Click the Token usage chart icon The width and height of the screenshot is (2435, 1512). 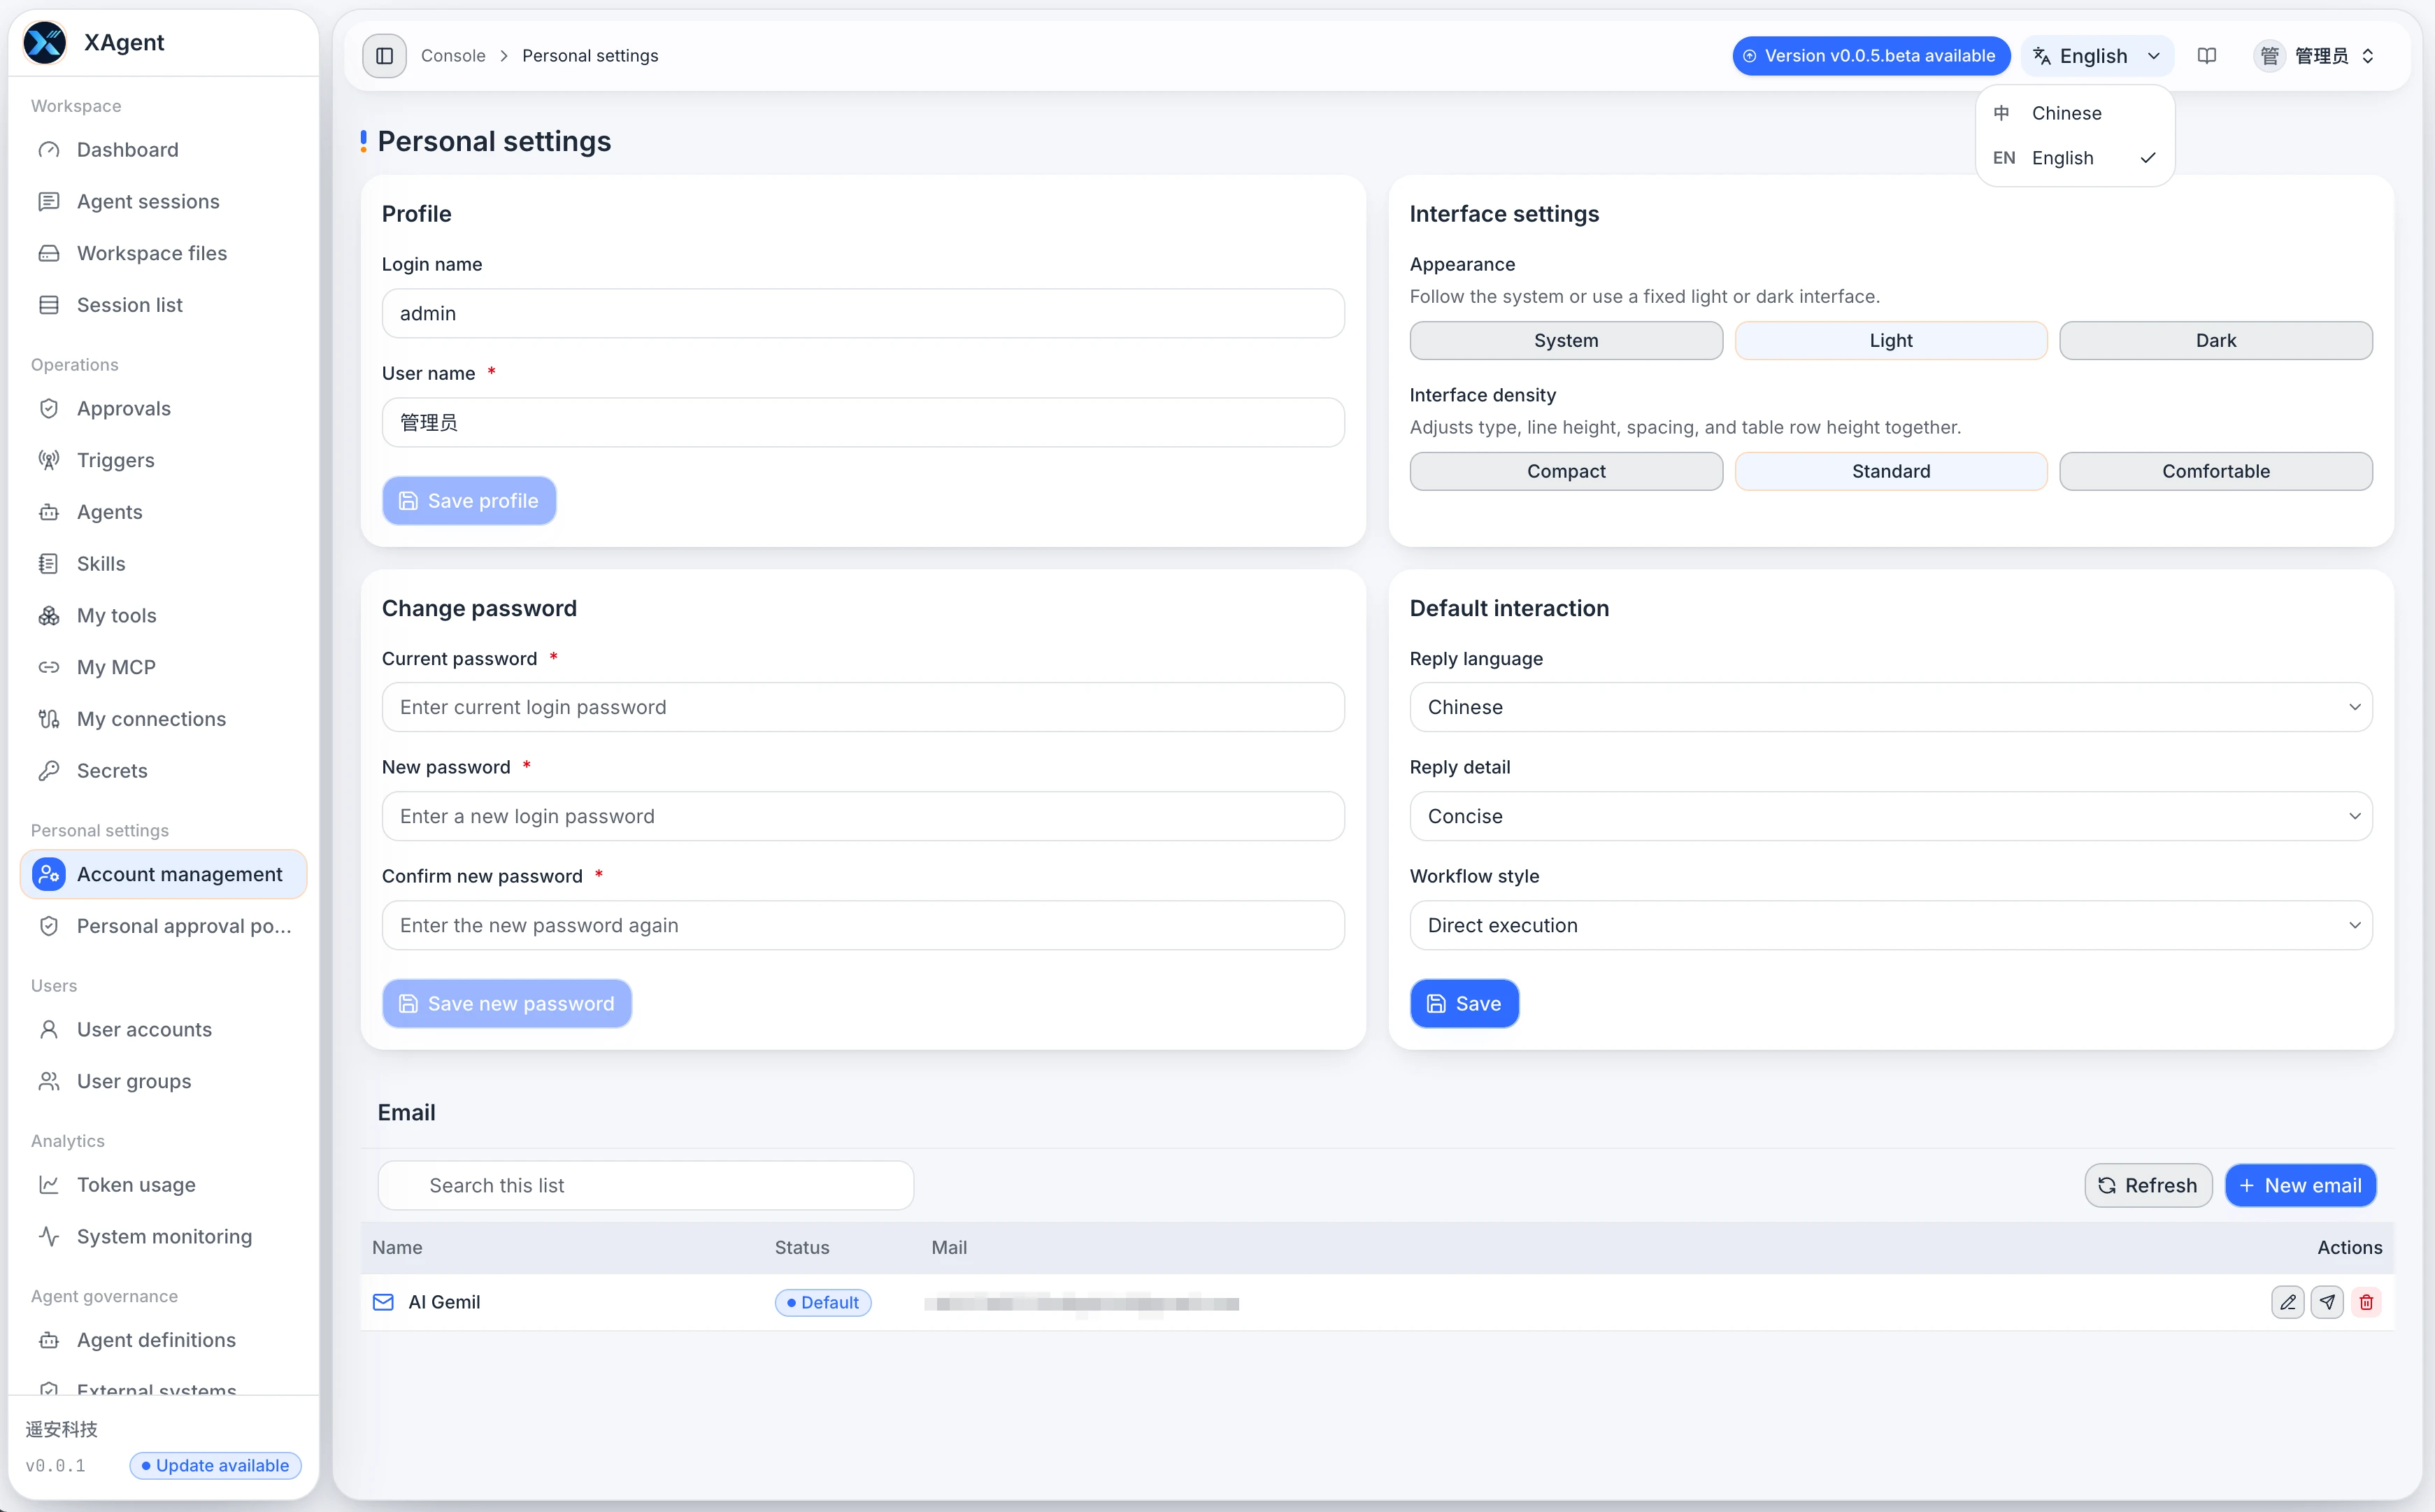49,1185
